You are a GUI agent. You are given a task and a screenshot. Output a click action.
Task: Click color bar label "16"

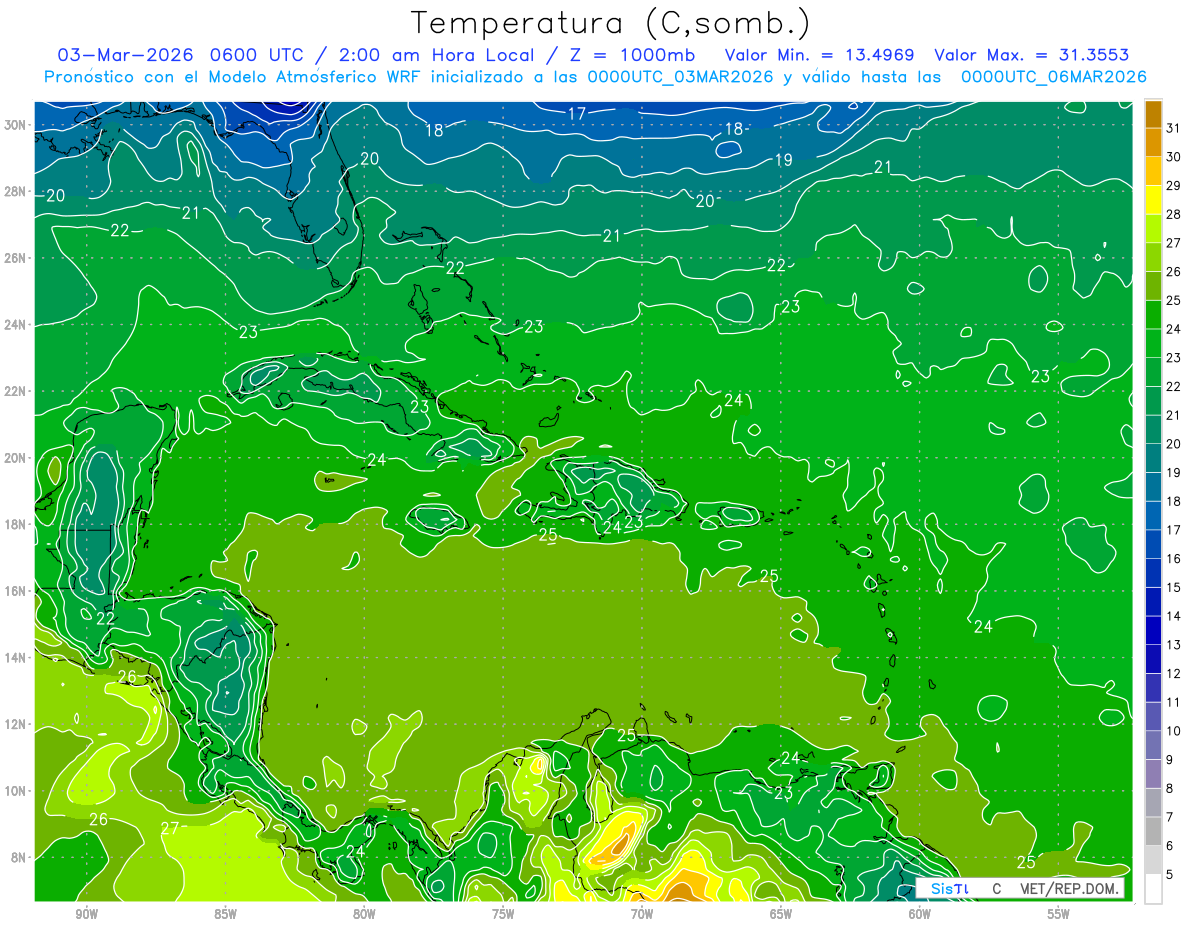(1174, 558)
